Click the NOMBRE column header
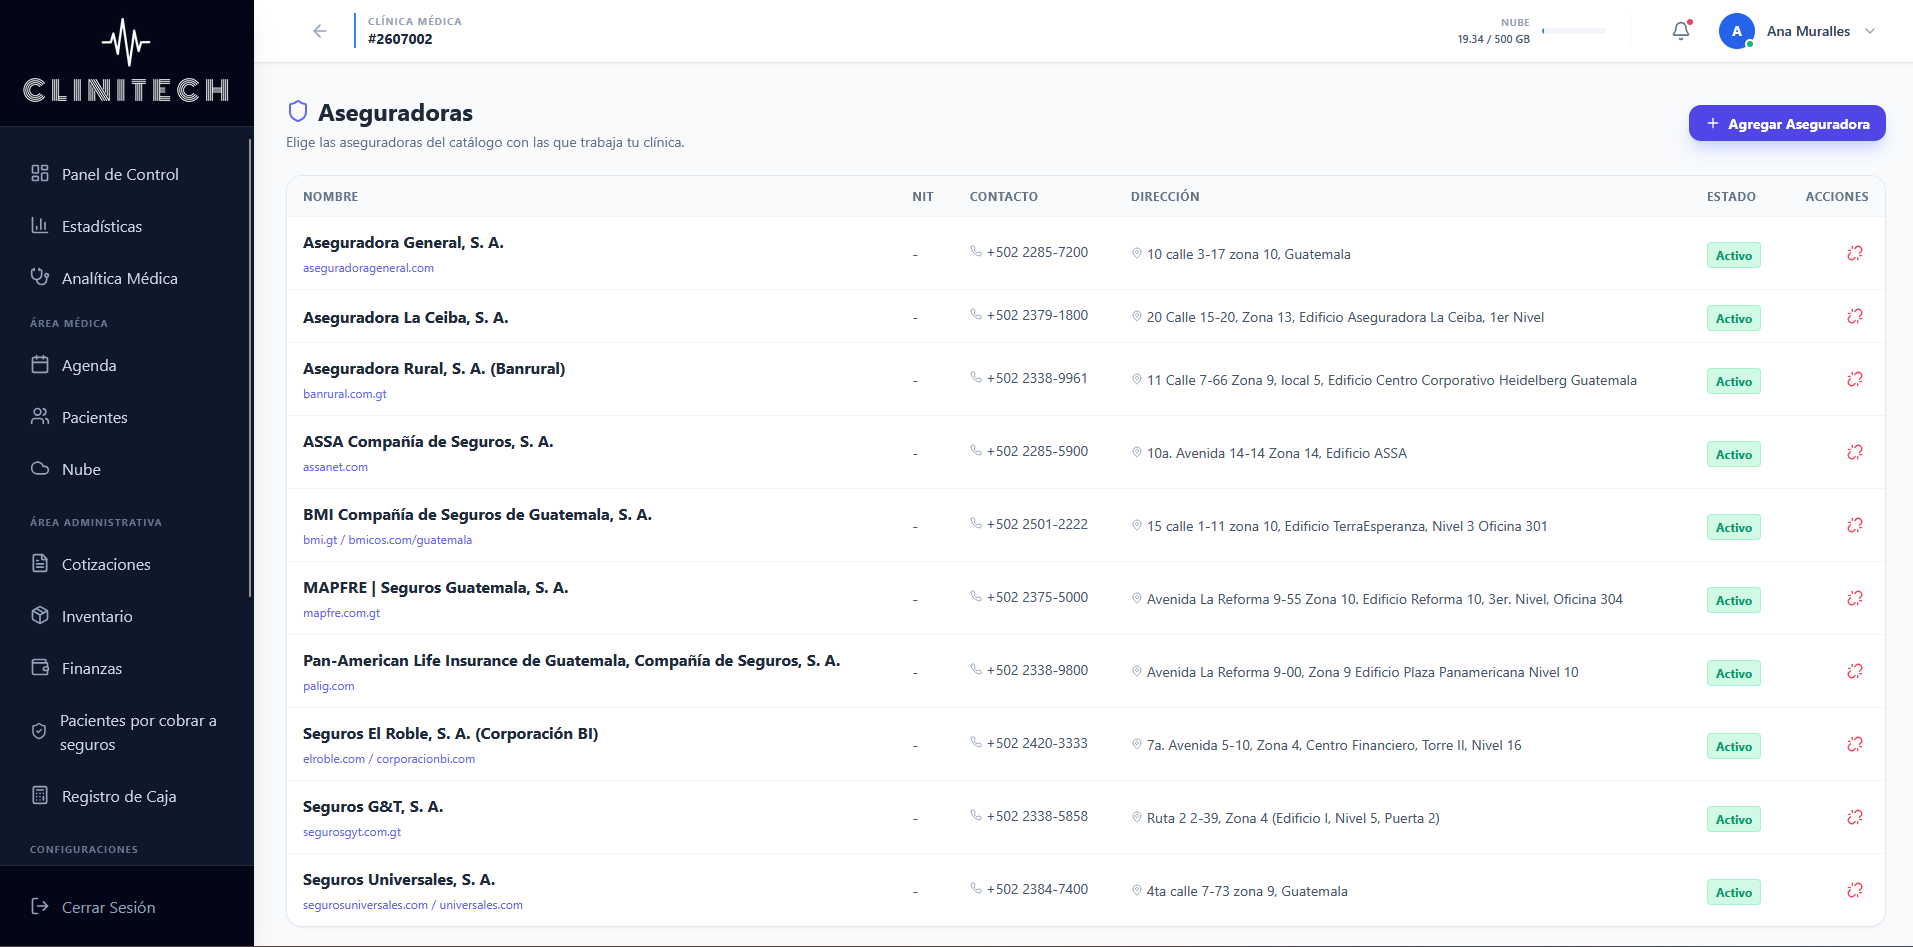 point(330,197)
